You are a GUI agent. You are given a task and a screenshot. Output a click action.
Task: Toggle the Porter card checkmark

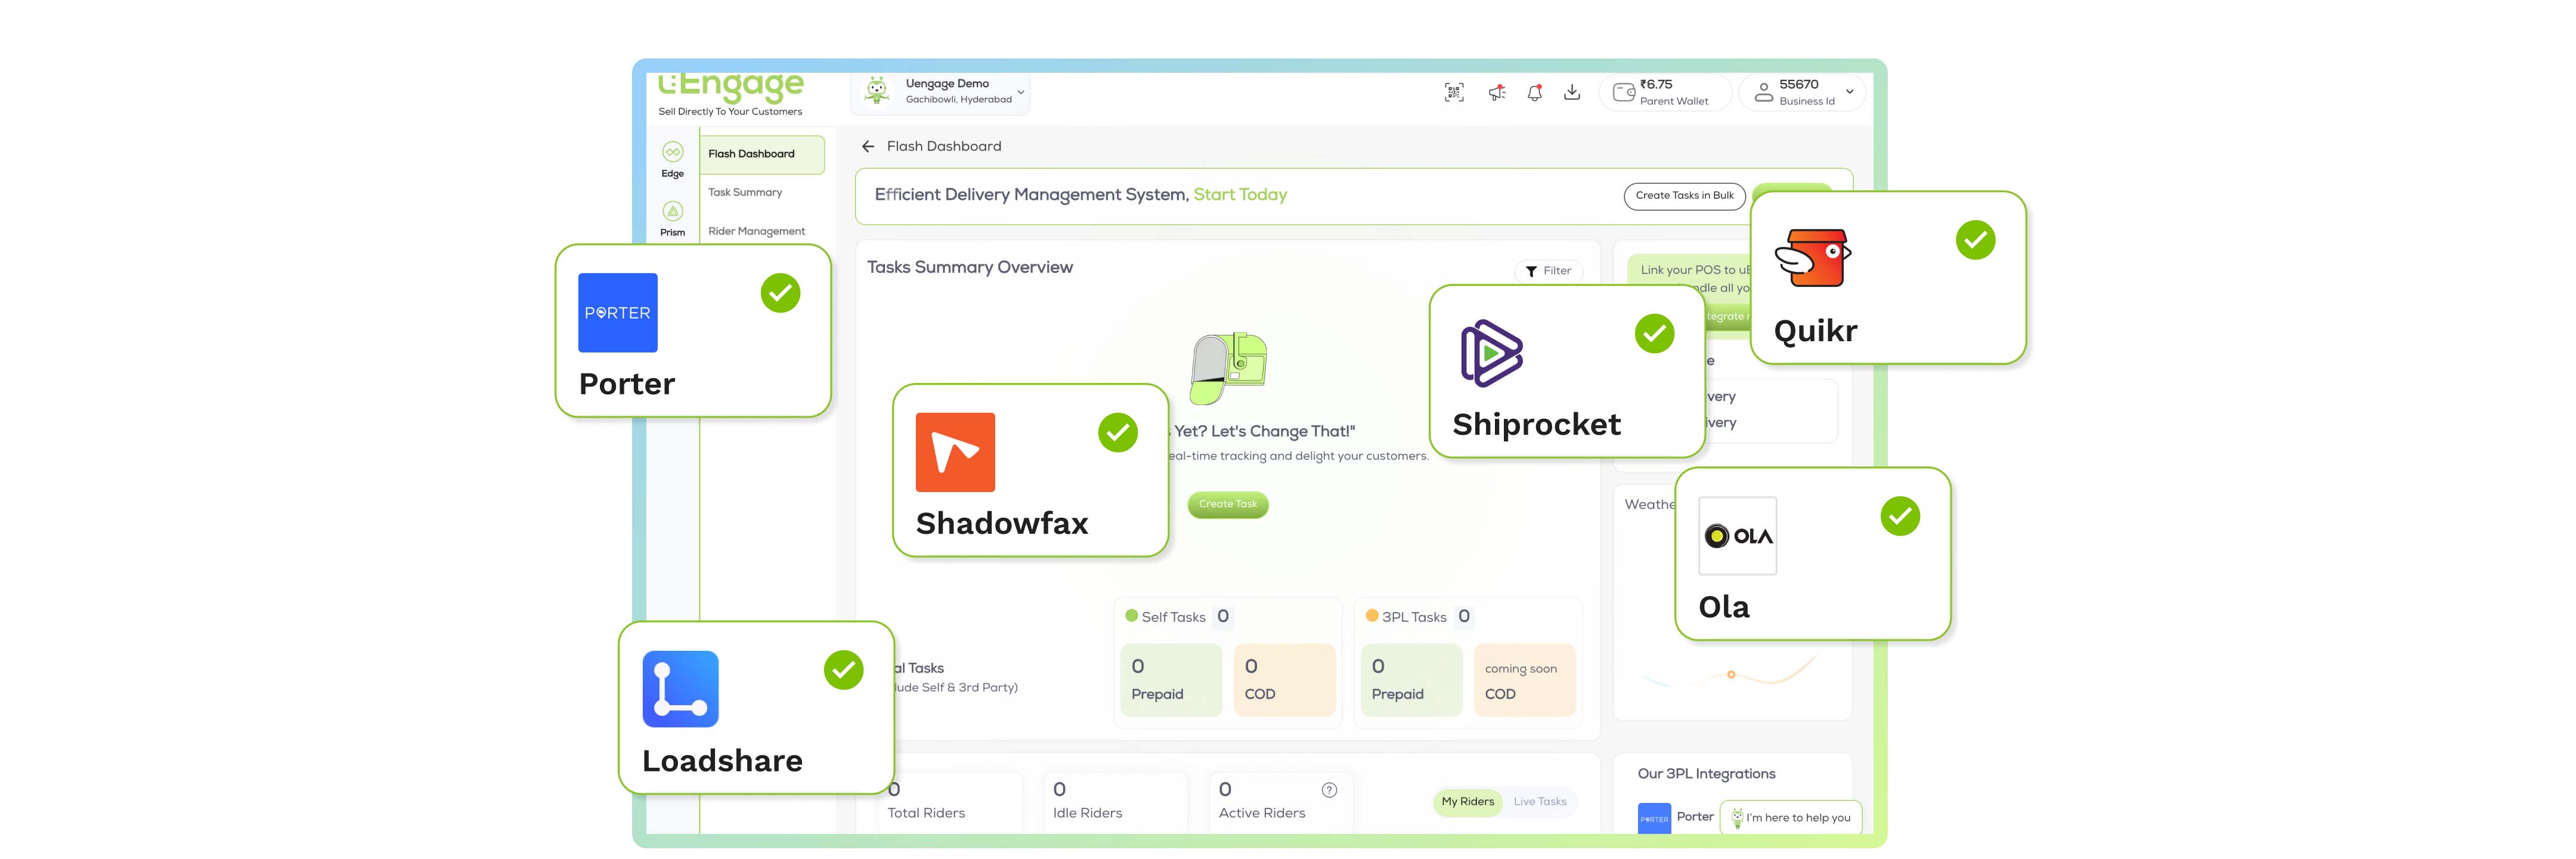click(x=780, y=293)
